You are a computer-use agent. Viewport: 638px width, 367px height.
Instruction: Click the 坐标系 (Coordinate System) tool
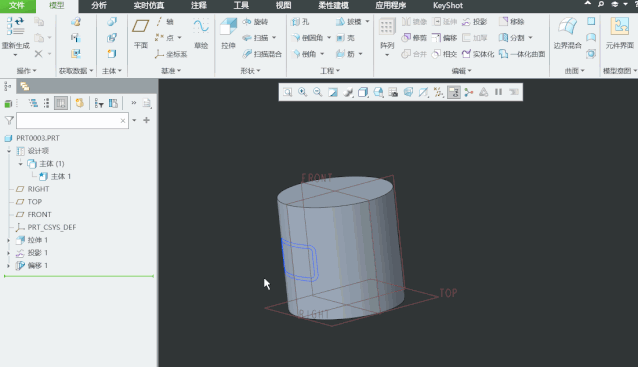(x=171, y=54)
